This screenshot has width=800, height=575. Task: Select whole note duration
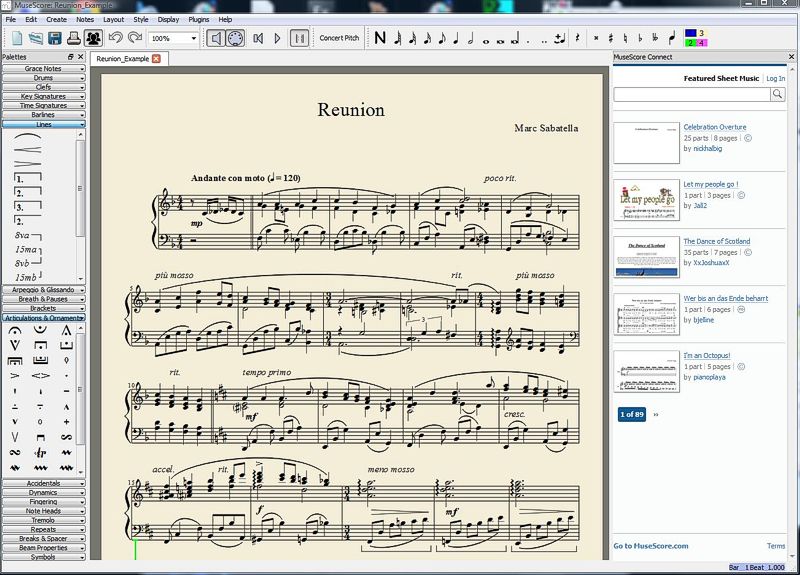coord(486,40)
